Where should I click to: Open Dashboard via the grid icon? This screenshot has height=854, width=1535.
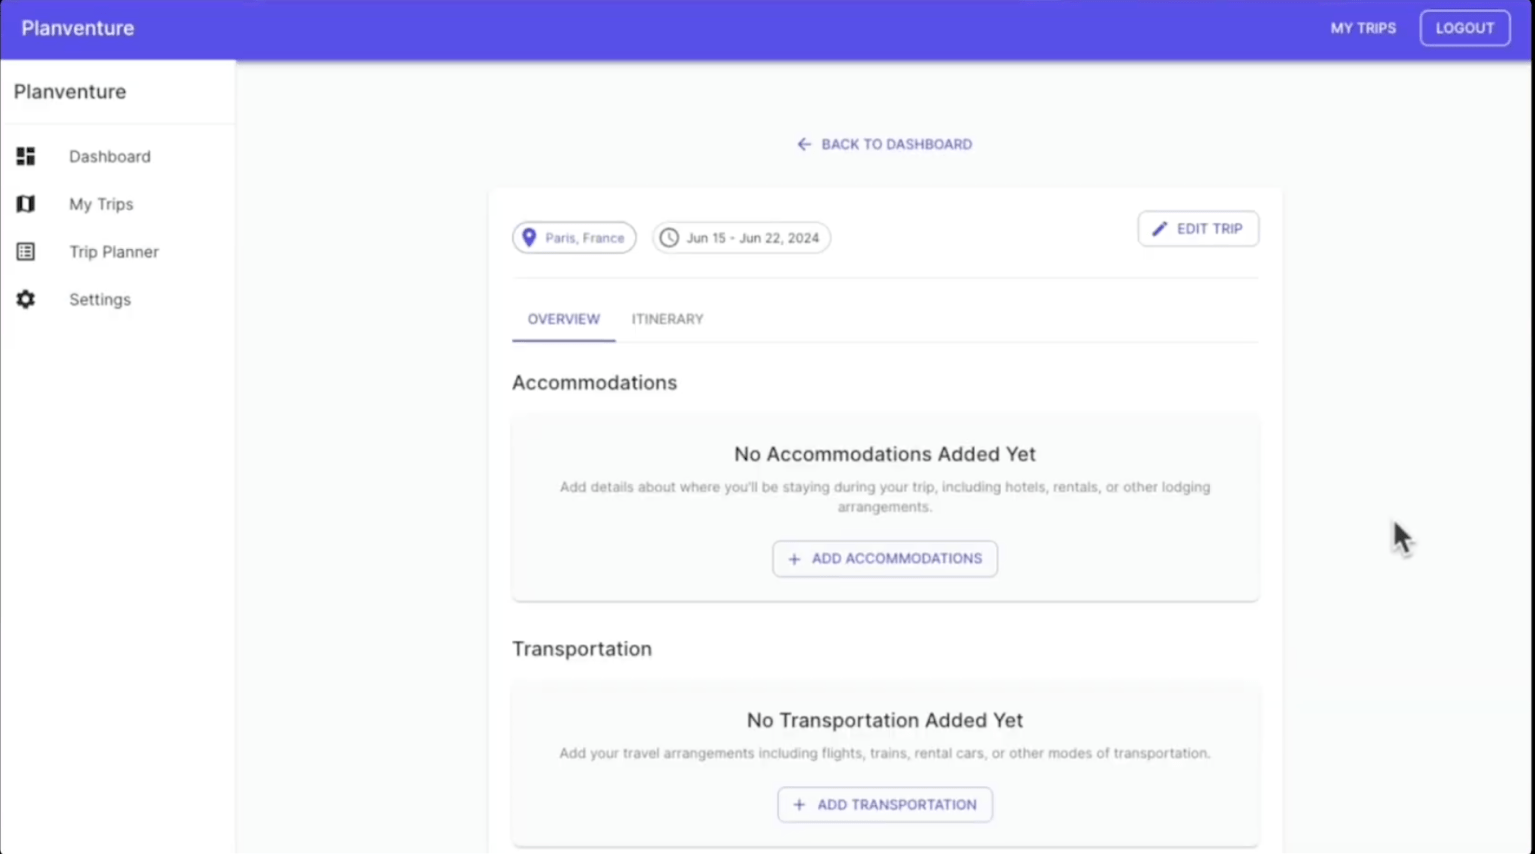25,156
